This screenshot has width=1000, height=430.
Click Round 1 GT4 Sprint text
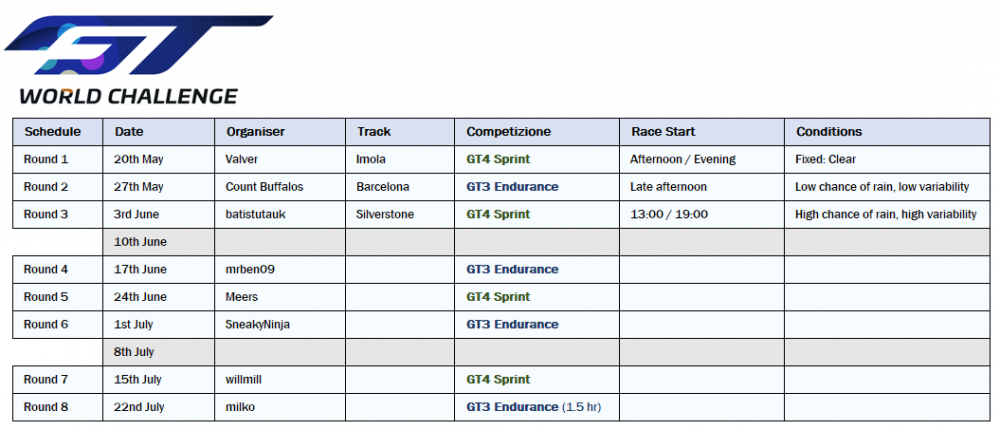click(x=498, y=159)
